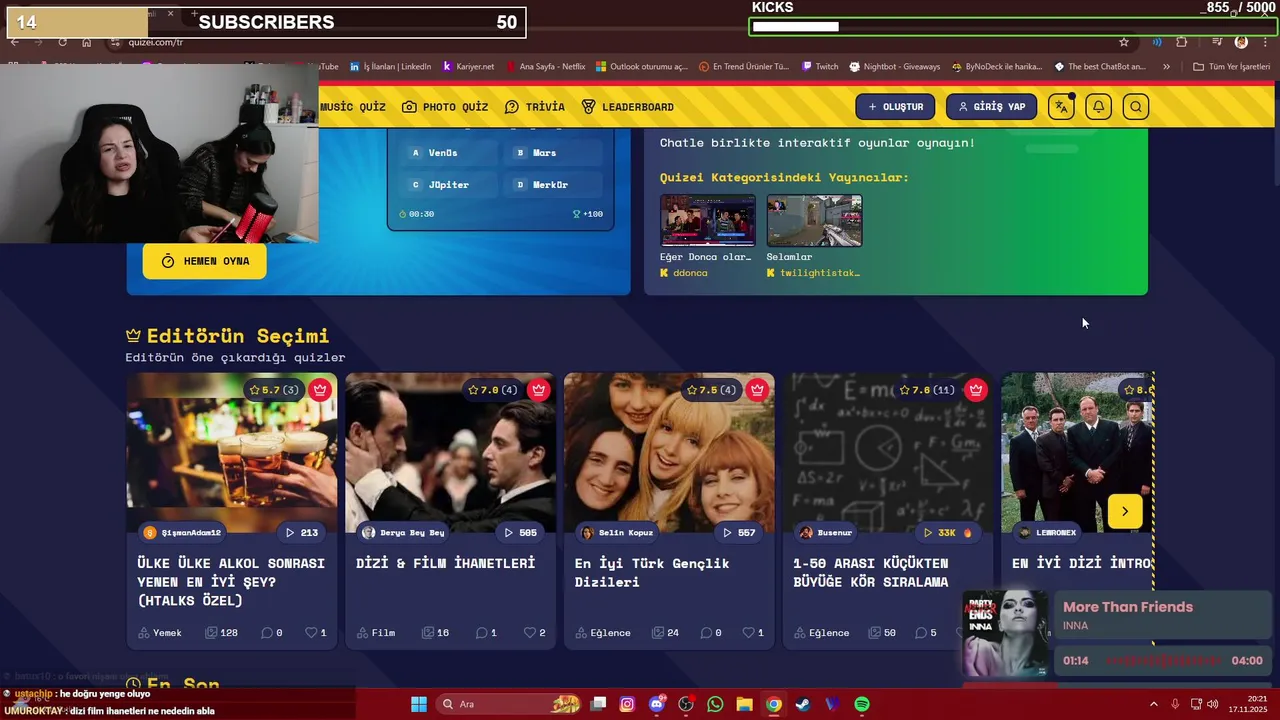The height and width of the screenshot is (720, 1280).
Task: Bookmark the page with star icon
Action: click(x=1124, y=42)
